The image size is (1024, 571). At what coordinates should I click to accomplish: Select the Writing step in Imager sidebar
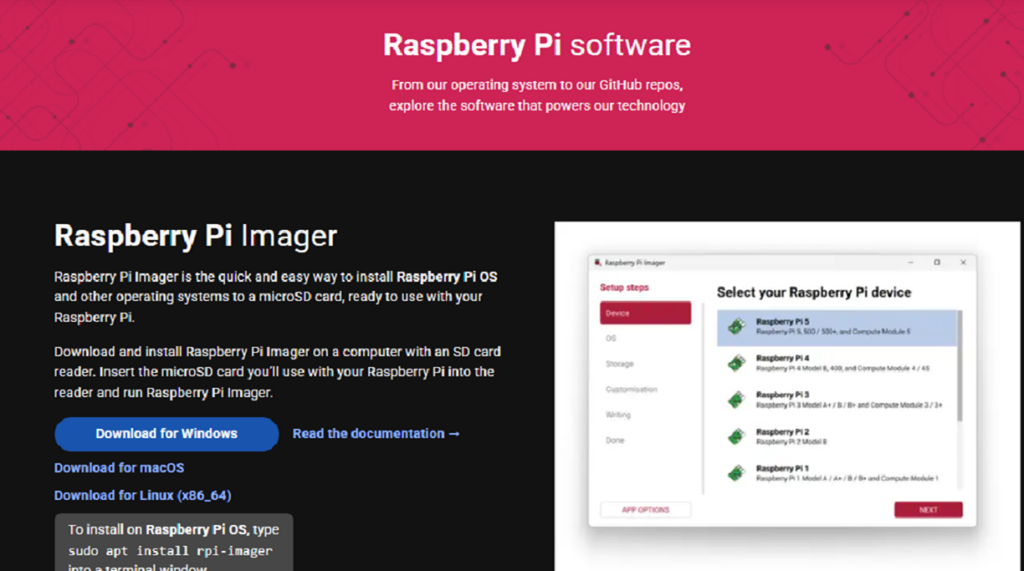click(618, 415)
